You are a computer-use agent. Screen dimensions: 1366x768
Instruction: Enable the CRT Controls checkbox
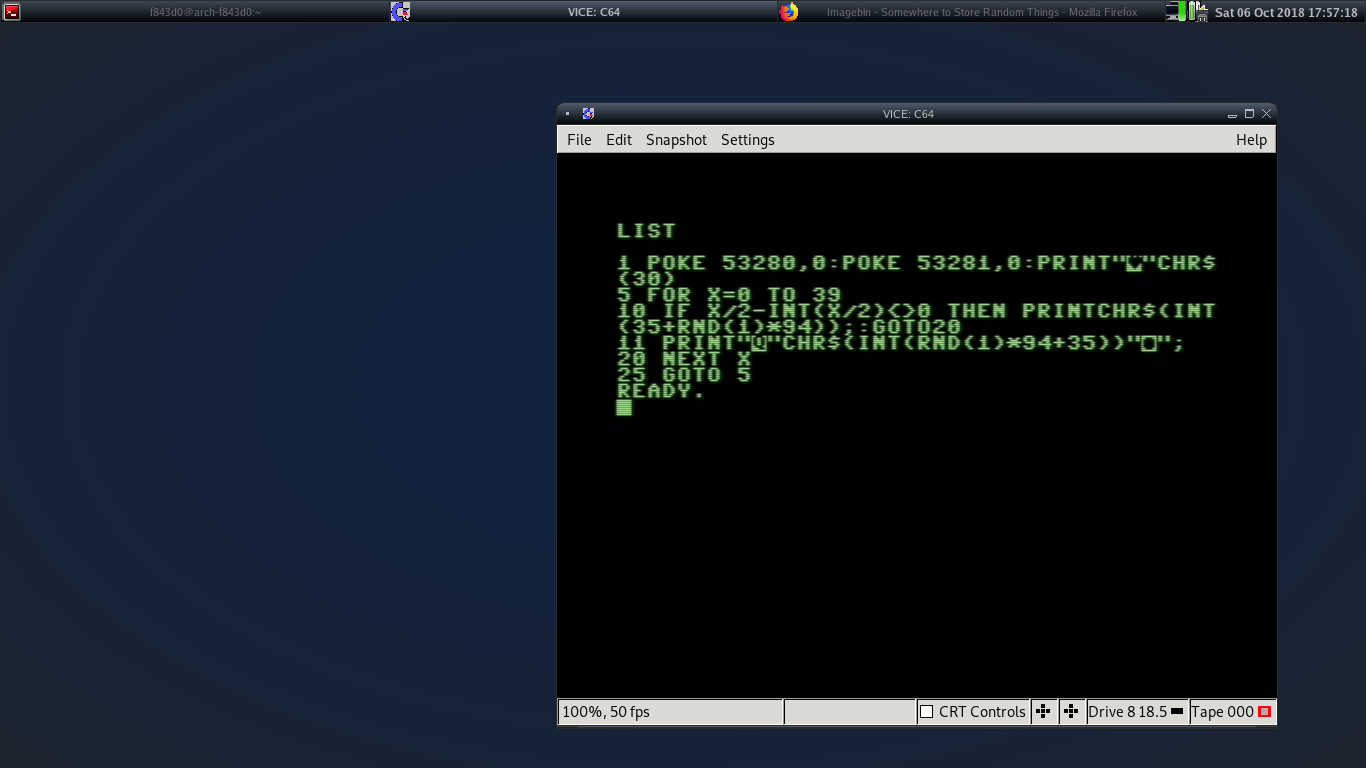coord(927,712)
